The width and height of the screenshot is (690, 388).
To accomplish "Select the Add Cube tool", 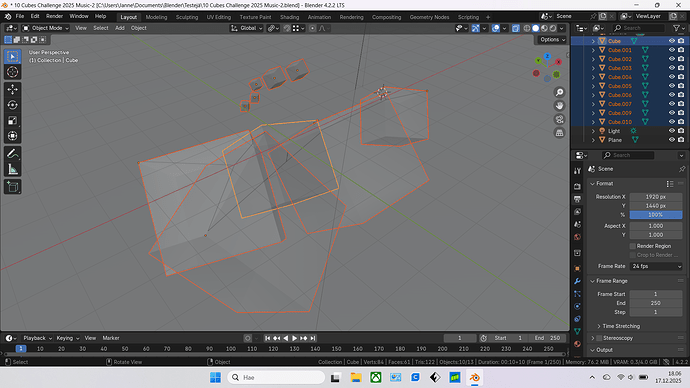I will click(12, 187).
